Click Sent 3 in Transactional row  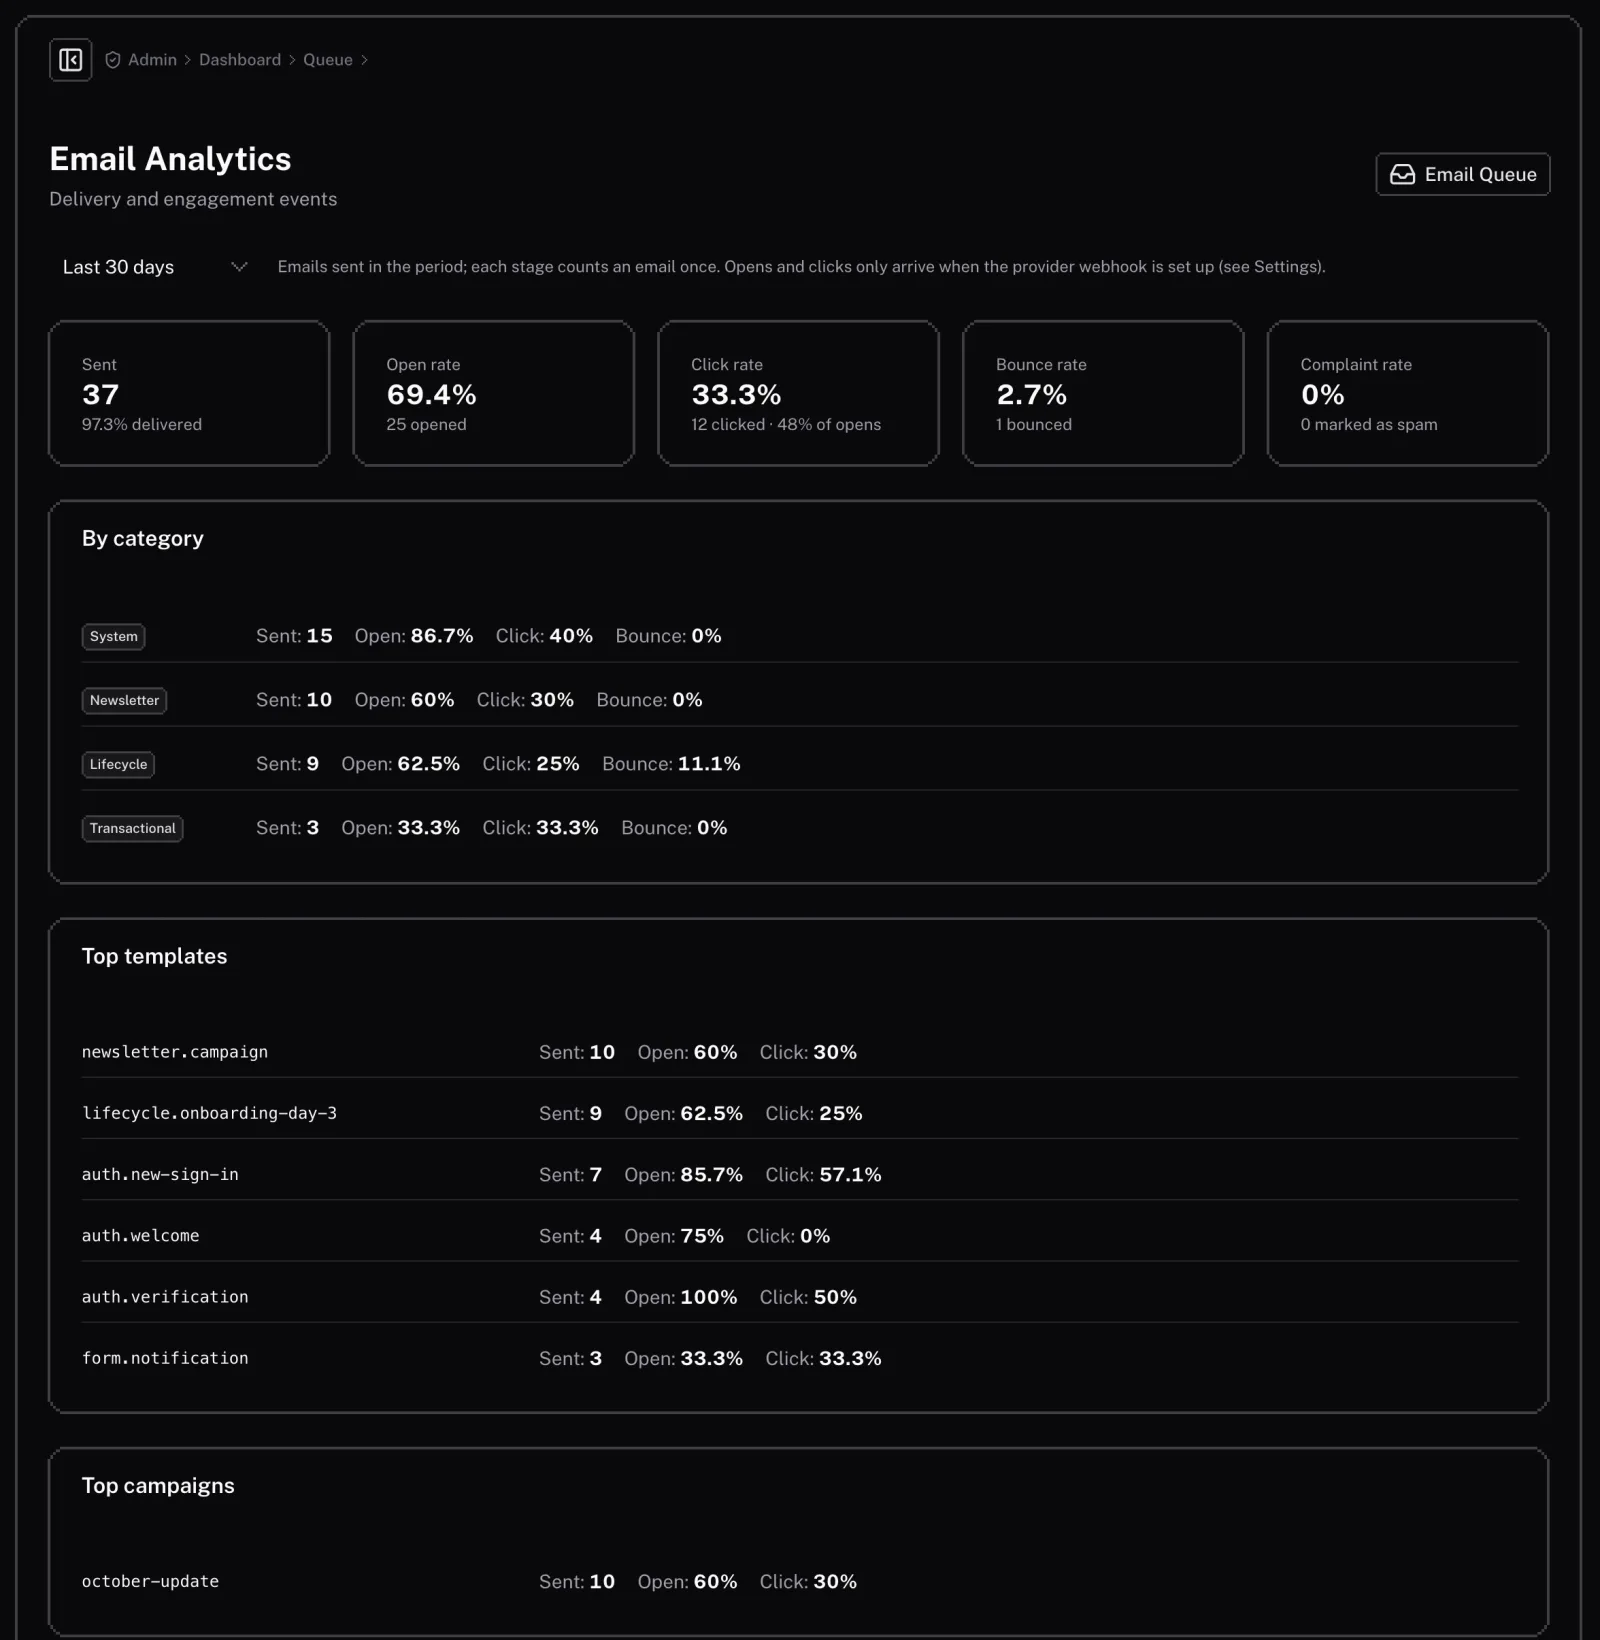287,828
